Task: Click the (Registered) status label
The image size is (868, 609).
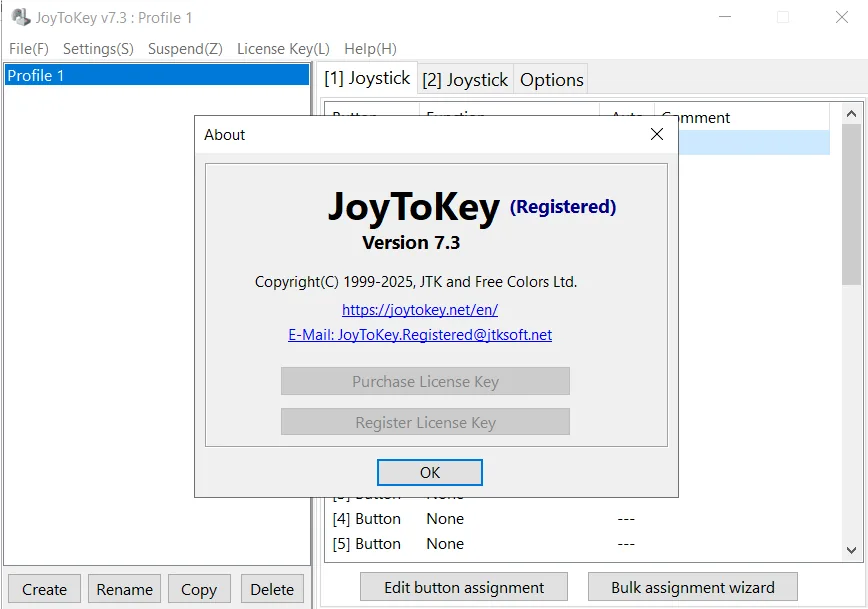Action: [x=562, y=207]
